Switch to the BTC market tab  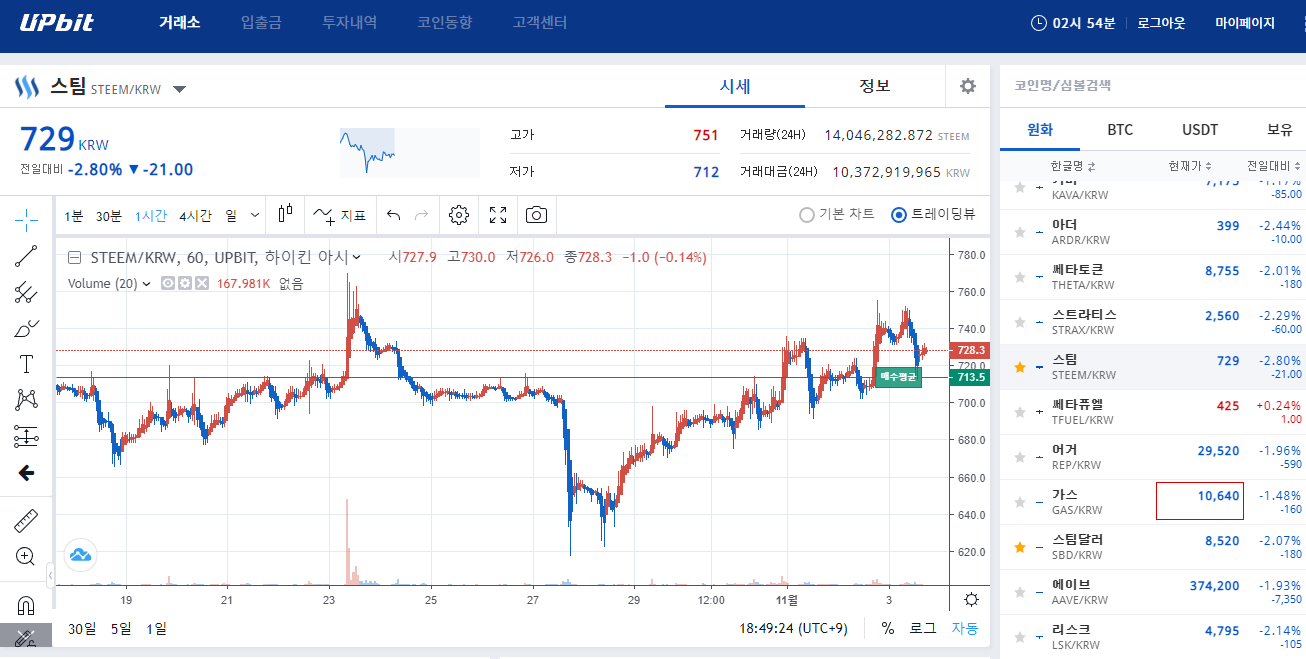(x=1120, y=129)
